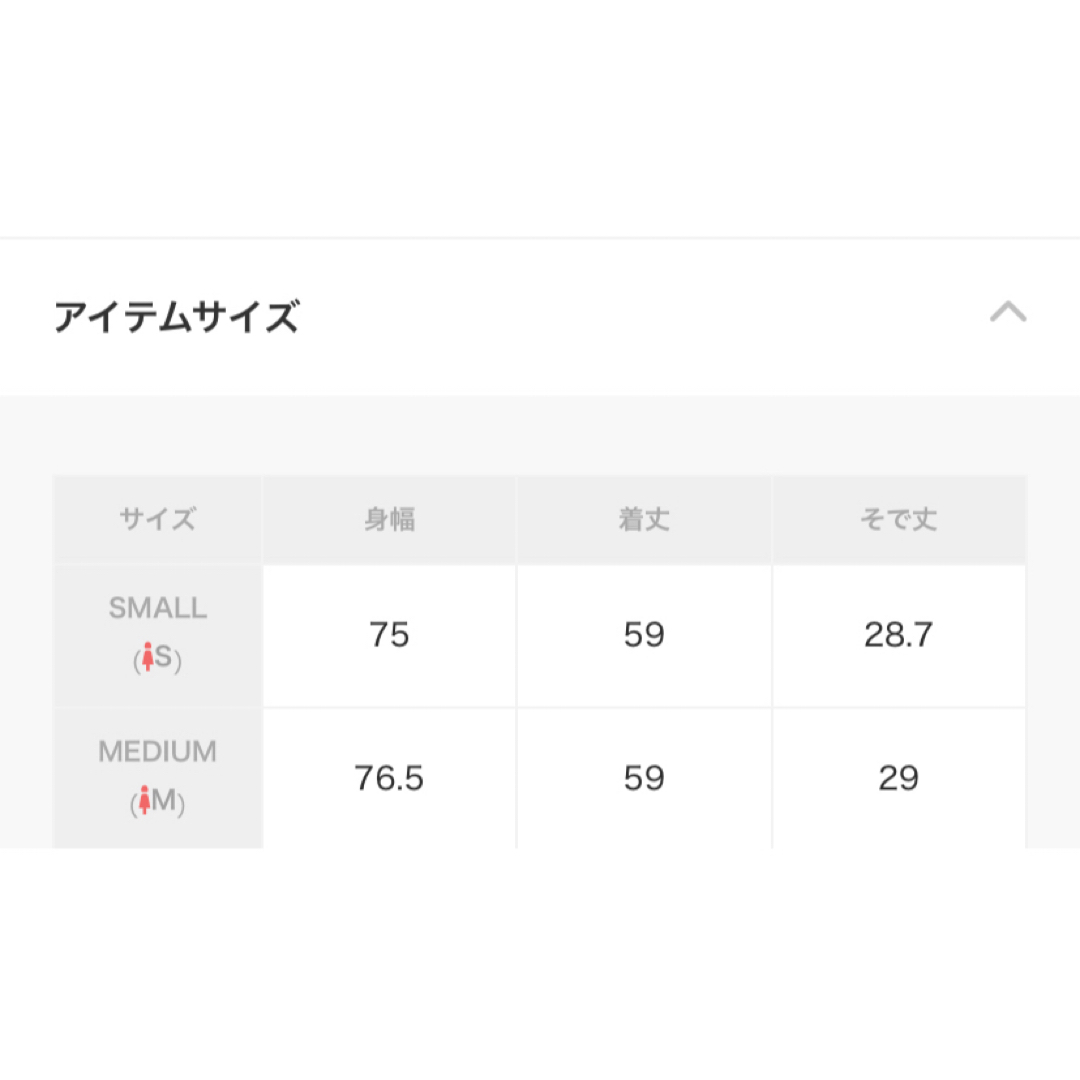Click the 身幅 column header

pos(389,519)
